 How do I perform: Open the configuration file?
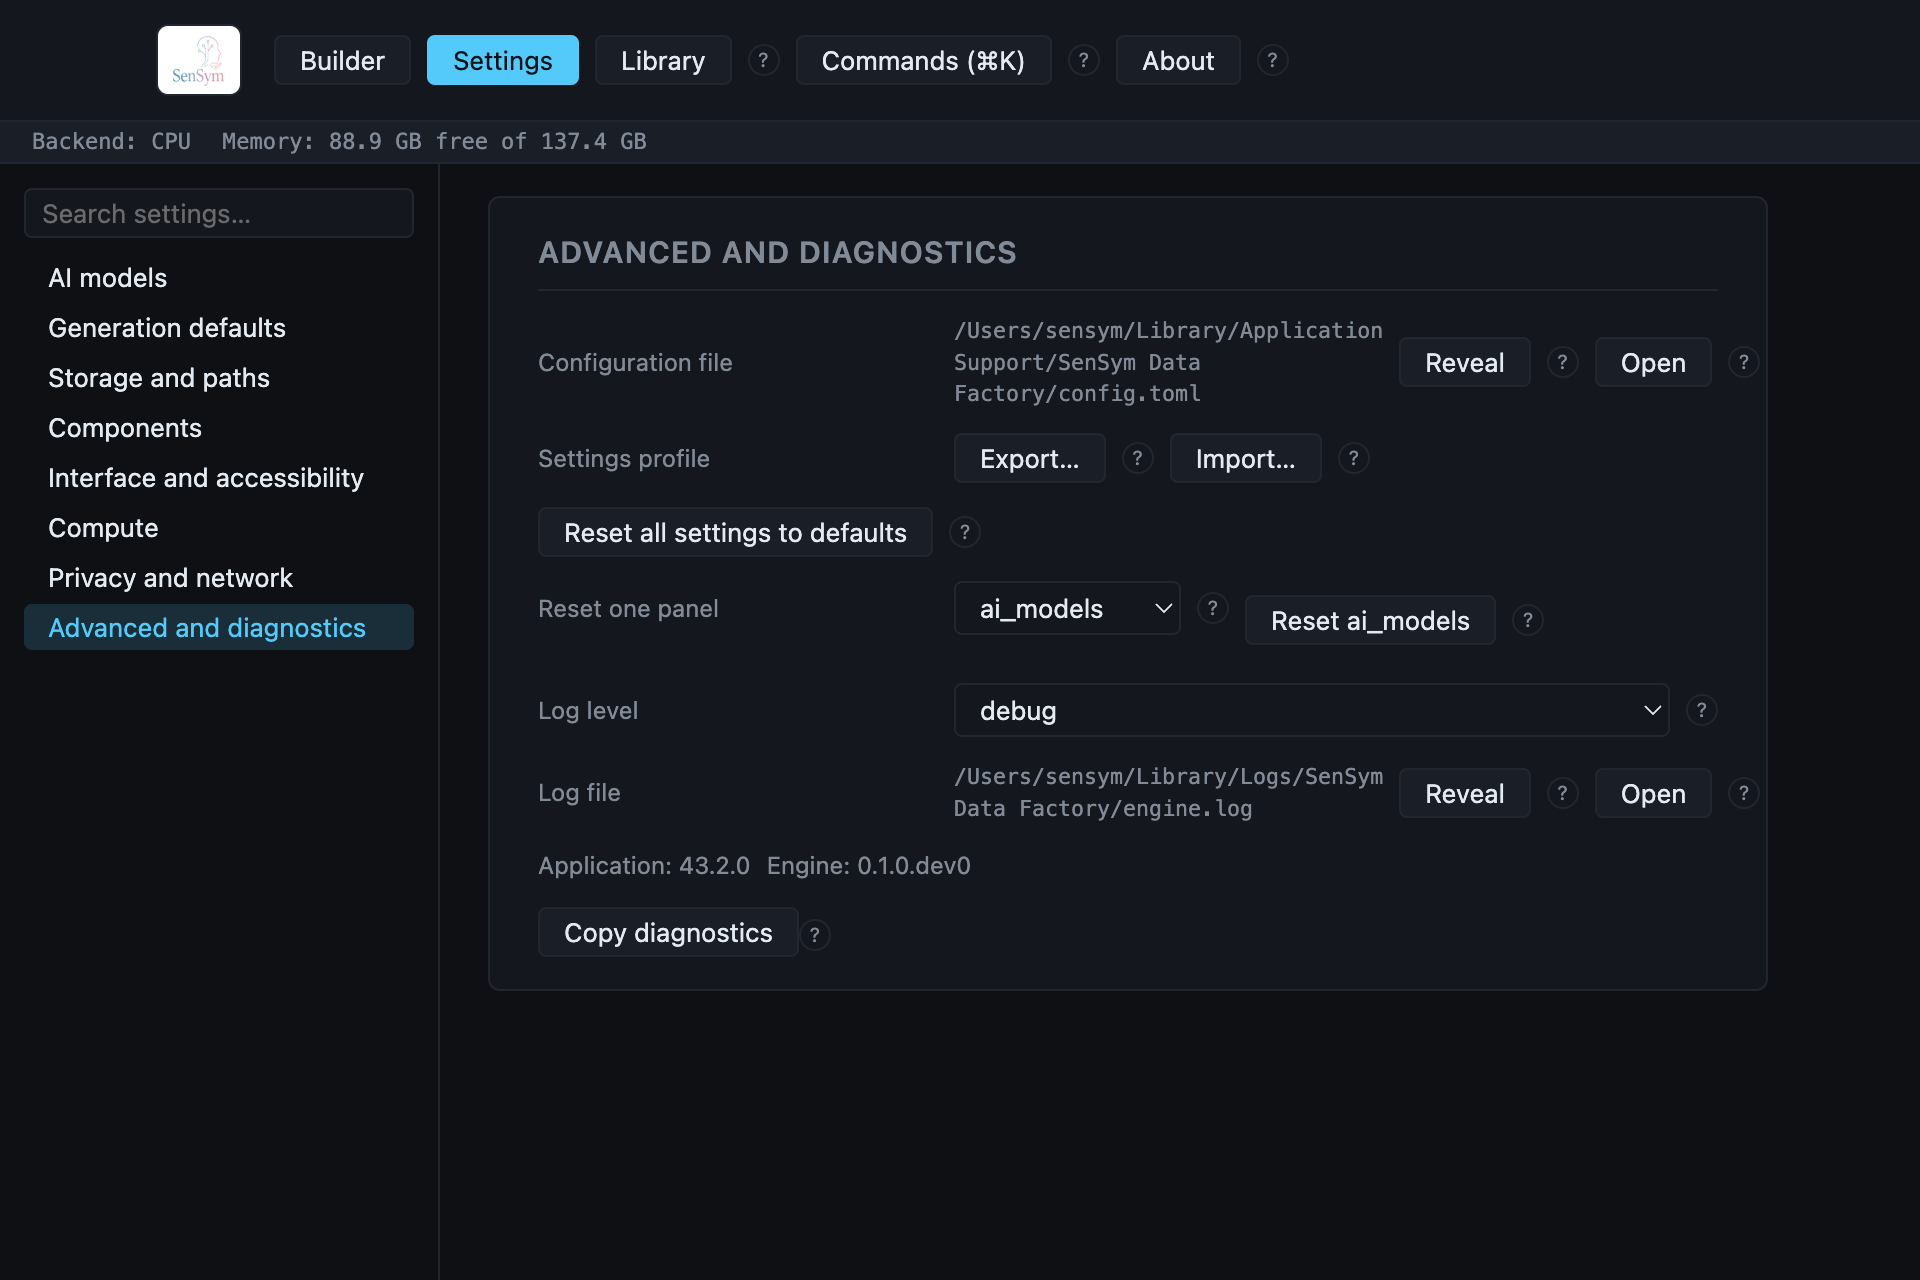pyautogui.click(x=1653, y=362)
